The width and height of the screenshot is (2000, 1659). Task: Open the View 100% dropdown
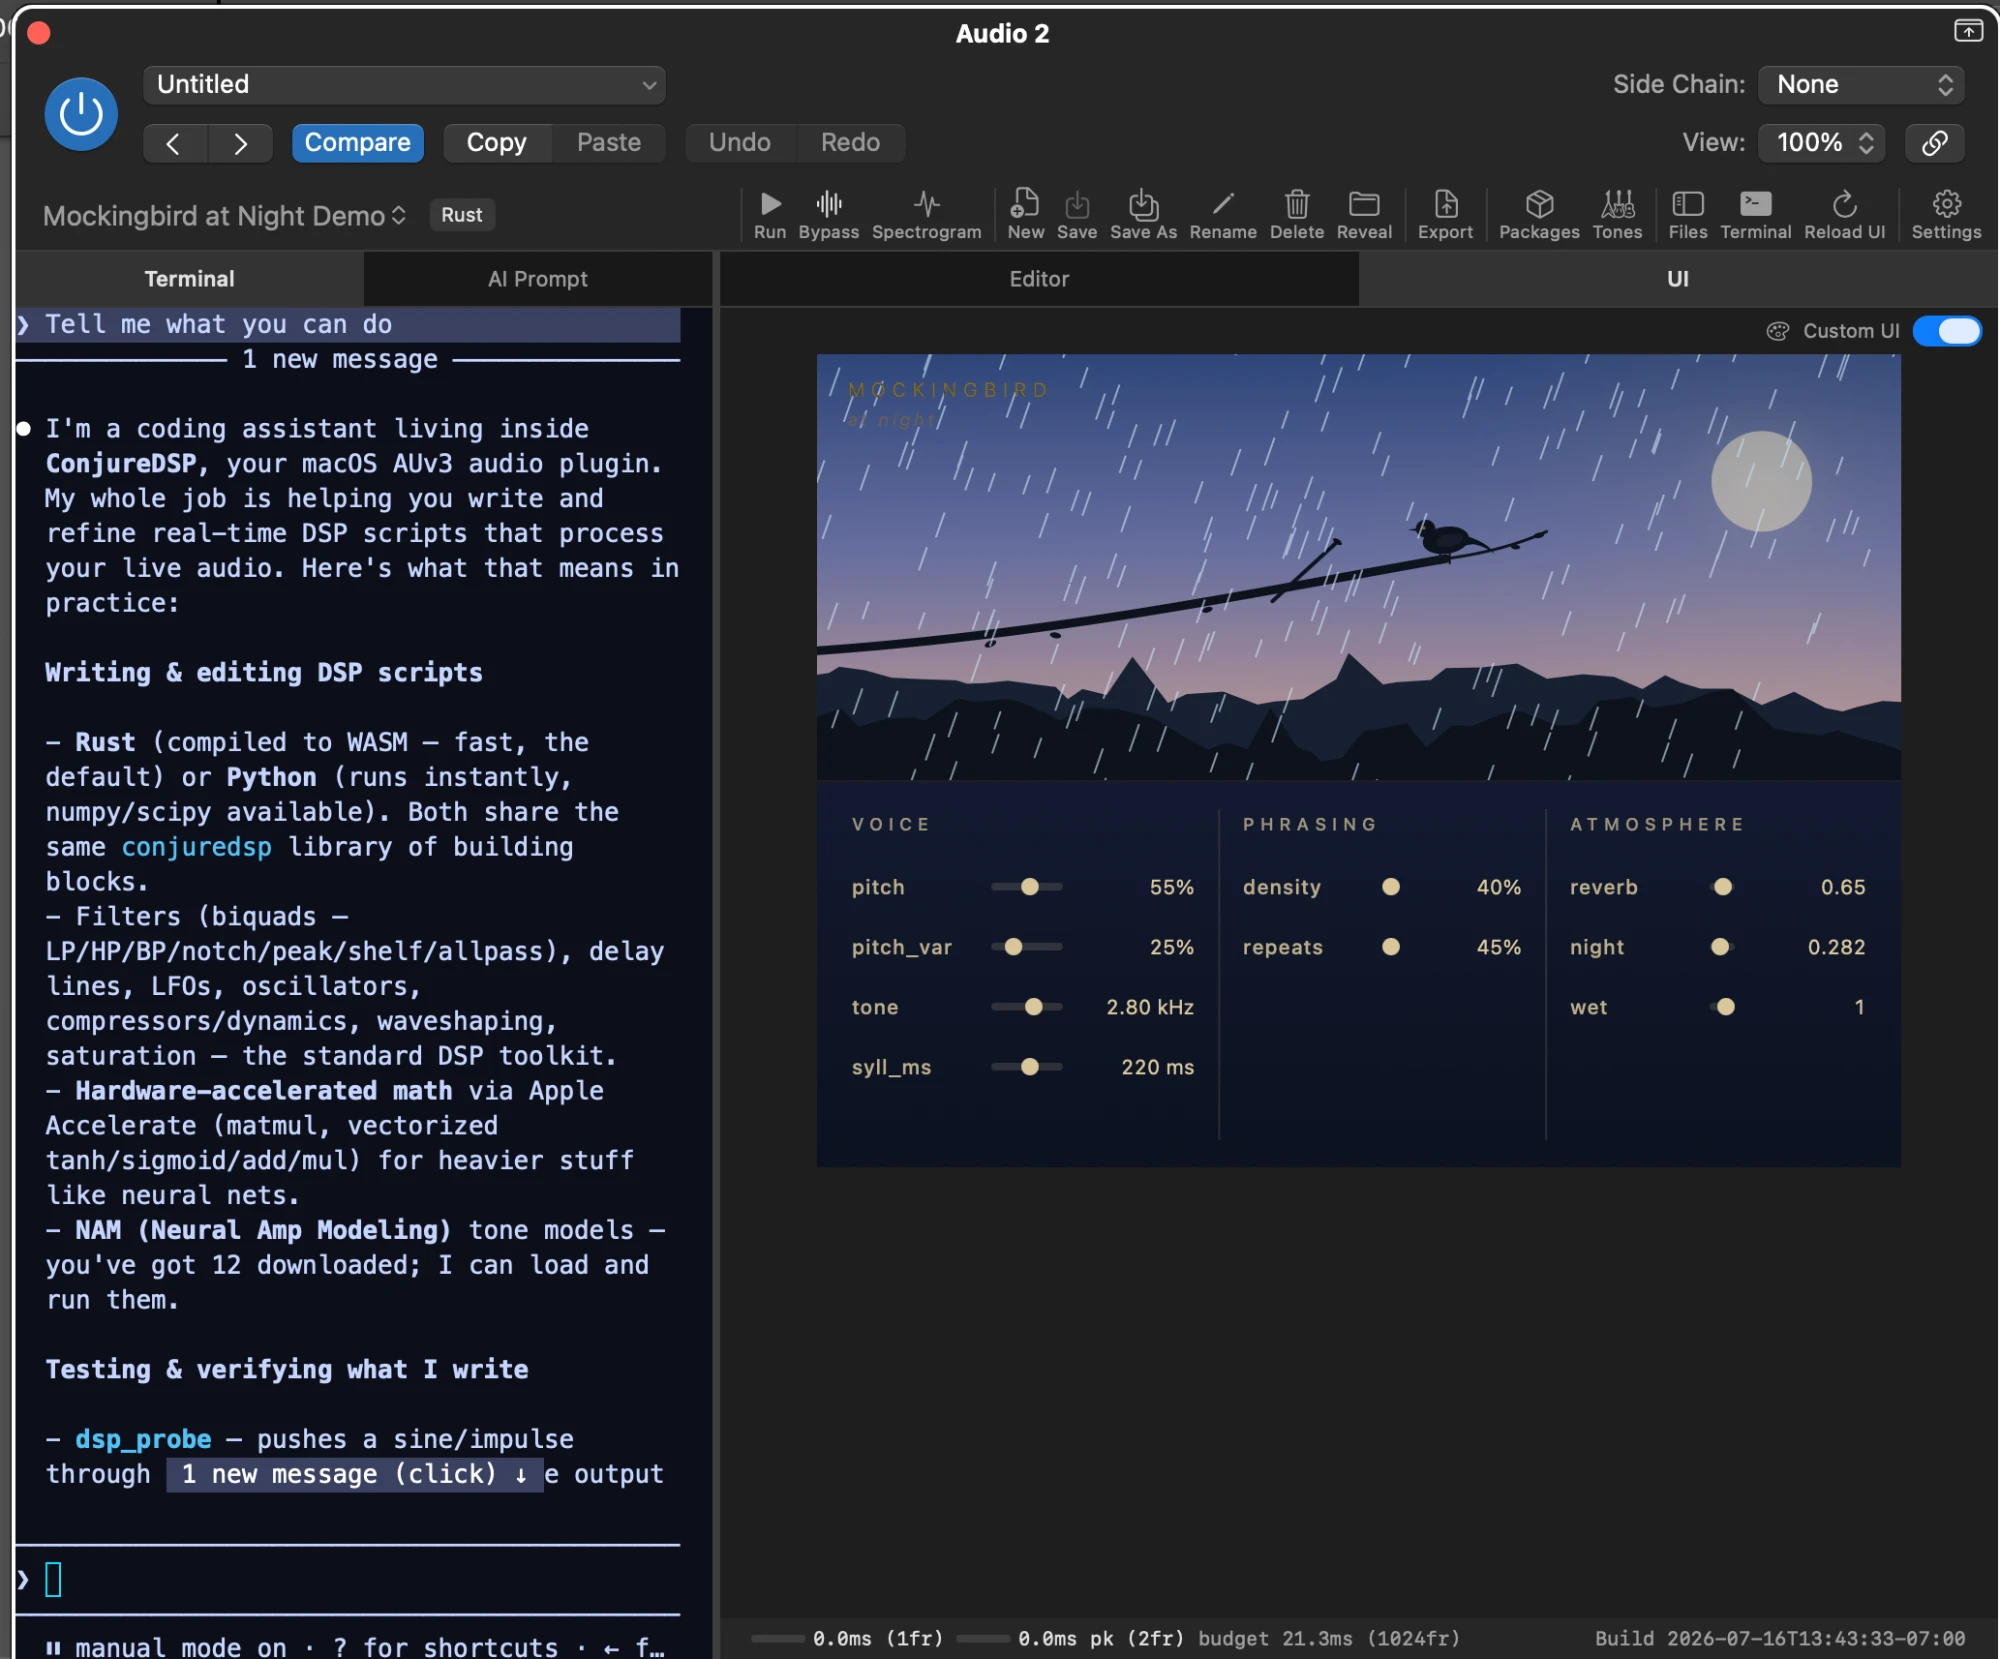click(x=1821, y=143)
